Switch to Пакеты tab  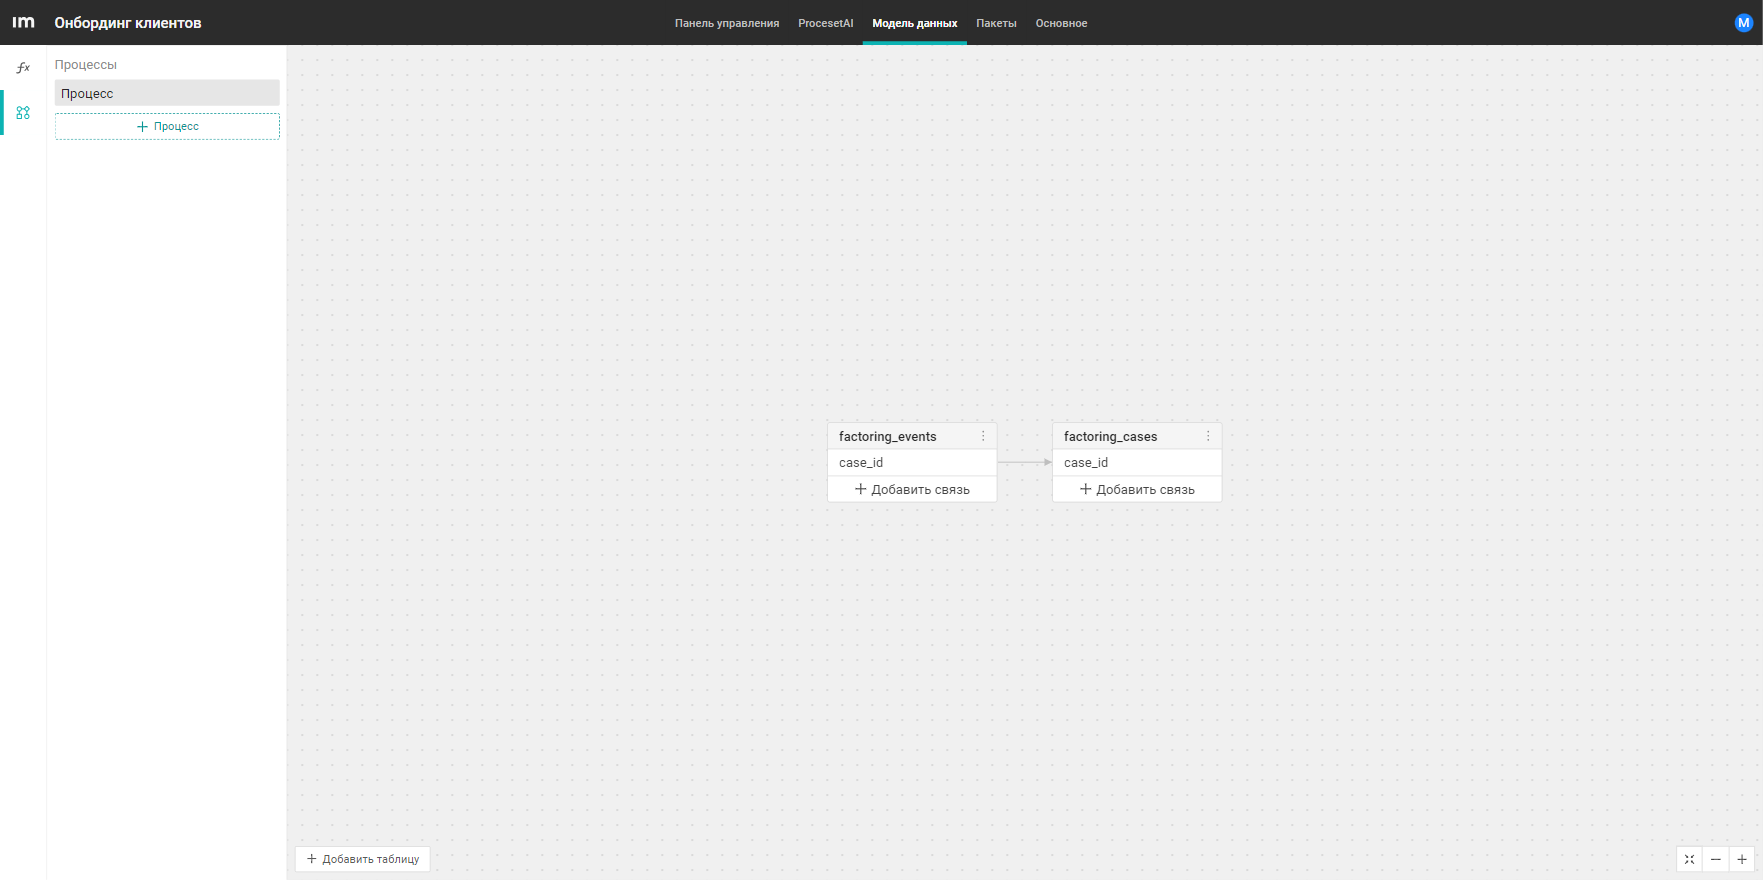(996, 23)
